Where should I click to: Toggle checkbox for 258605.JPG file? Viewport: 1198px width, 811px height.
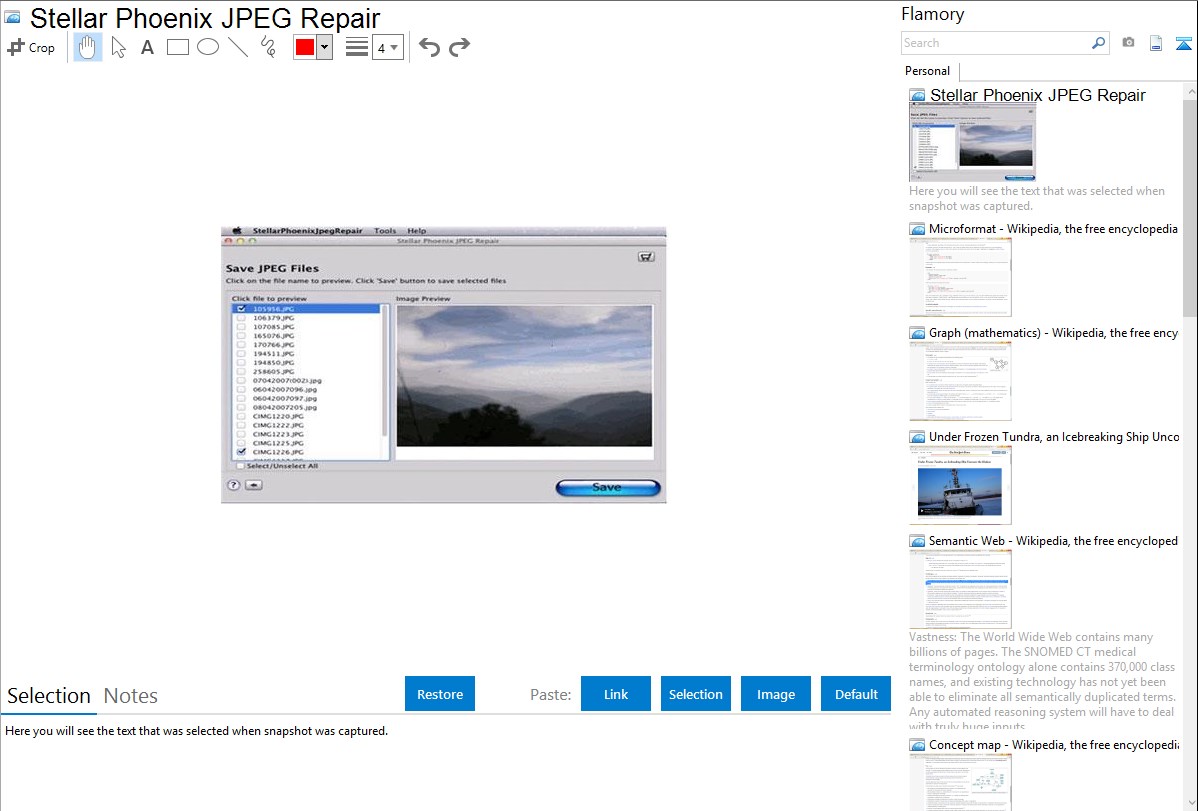point(241,371)
